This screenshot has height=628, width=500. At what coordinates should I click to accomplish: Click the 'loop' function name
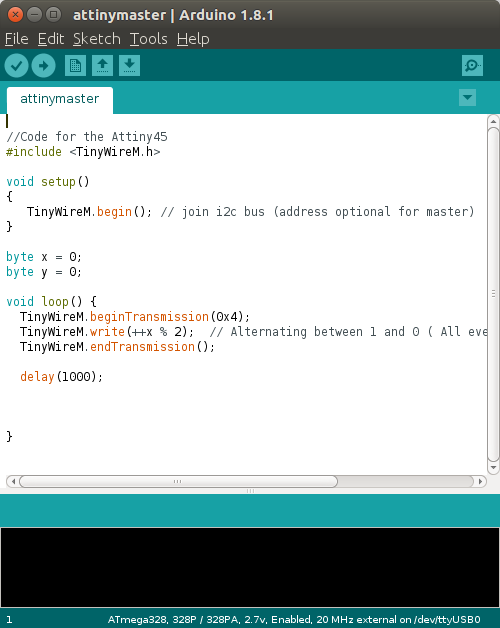(x=55, y=302)
